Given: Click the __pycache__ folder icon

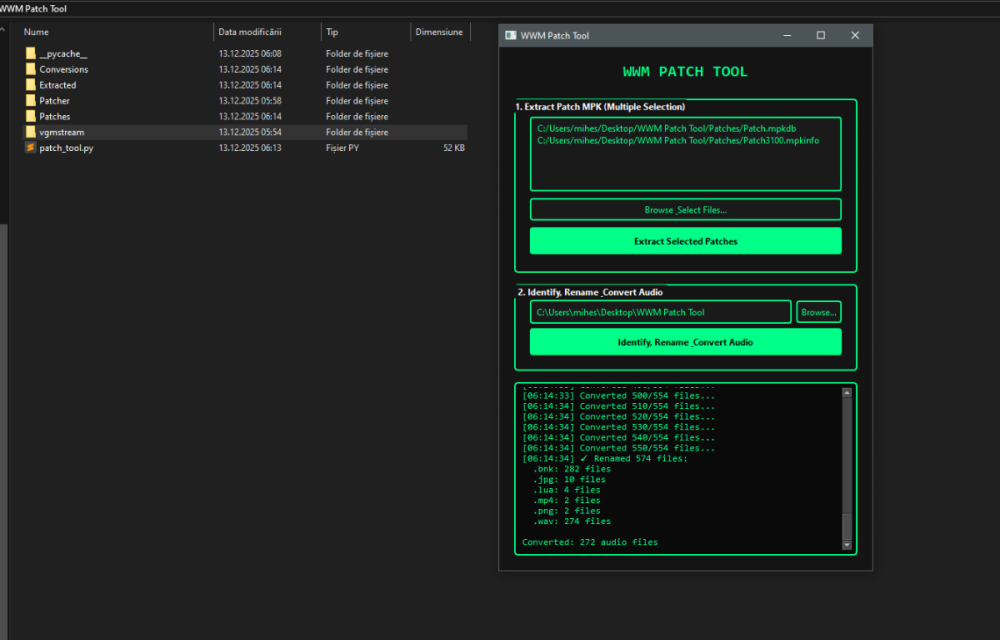Looking at the screenshot, I should click(x=30, y=54).
